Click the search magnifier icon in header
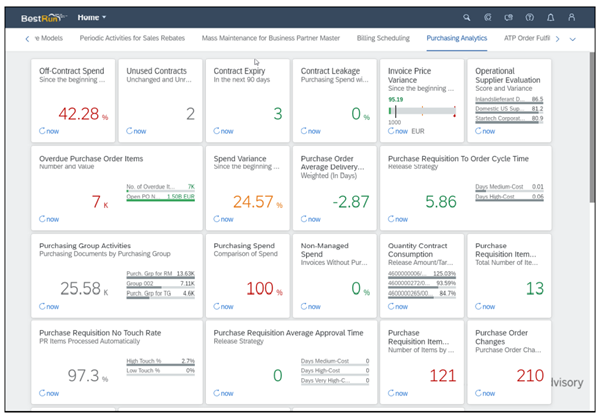 point(466,17)
